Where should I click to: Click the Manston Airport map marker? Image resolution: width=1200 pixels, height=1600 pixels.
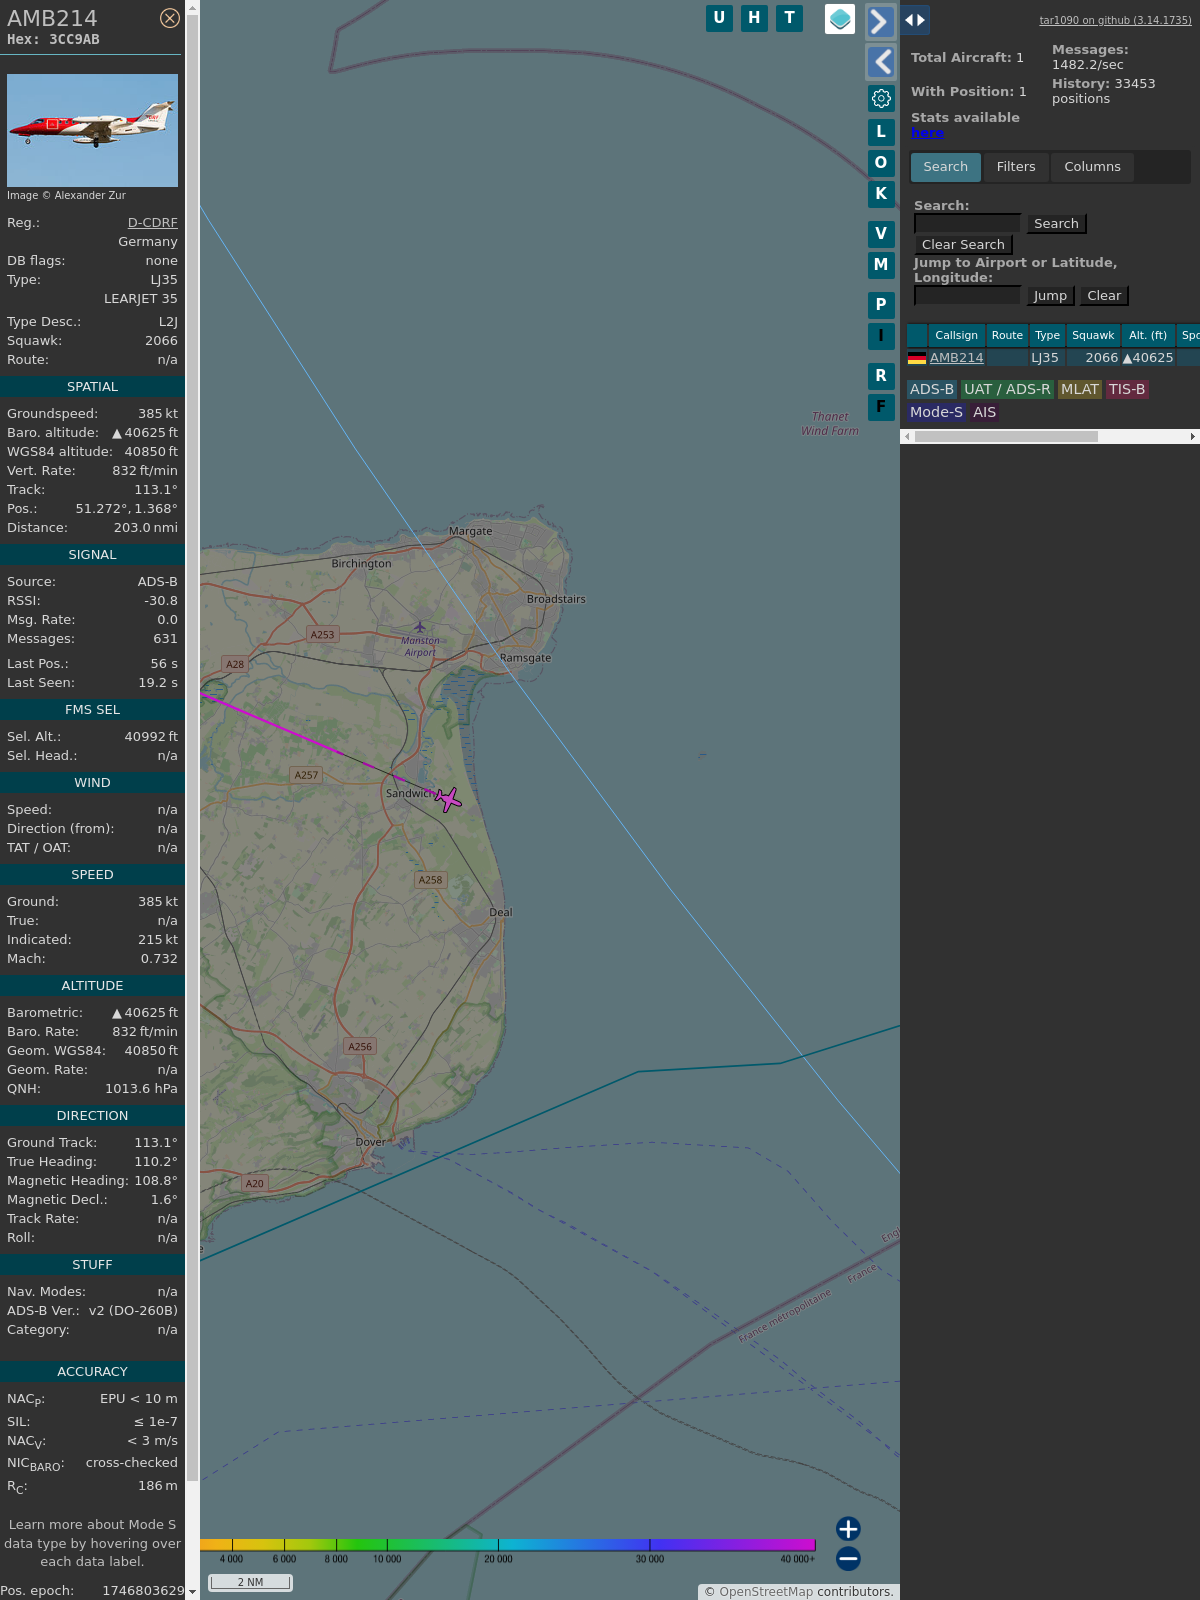point(420,628)
